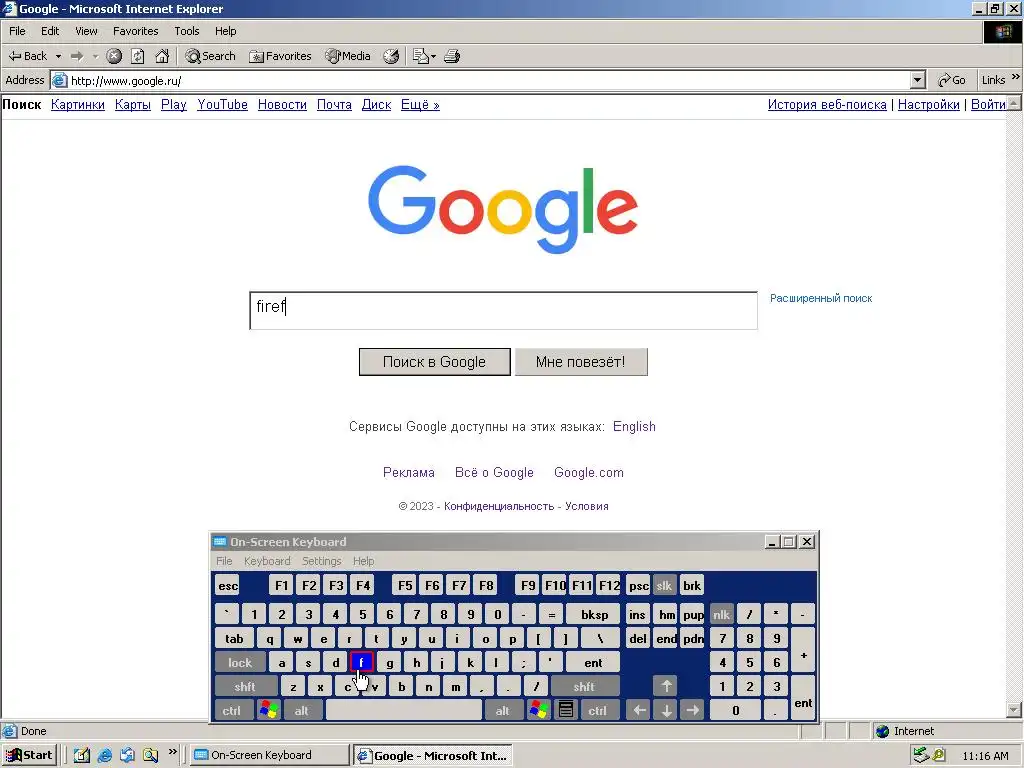Click the right arrow key on keyboard
Screen dimensions: 1024x768
[693, 711]
